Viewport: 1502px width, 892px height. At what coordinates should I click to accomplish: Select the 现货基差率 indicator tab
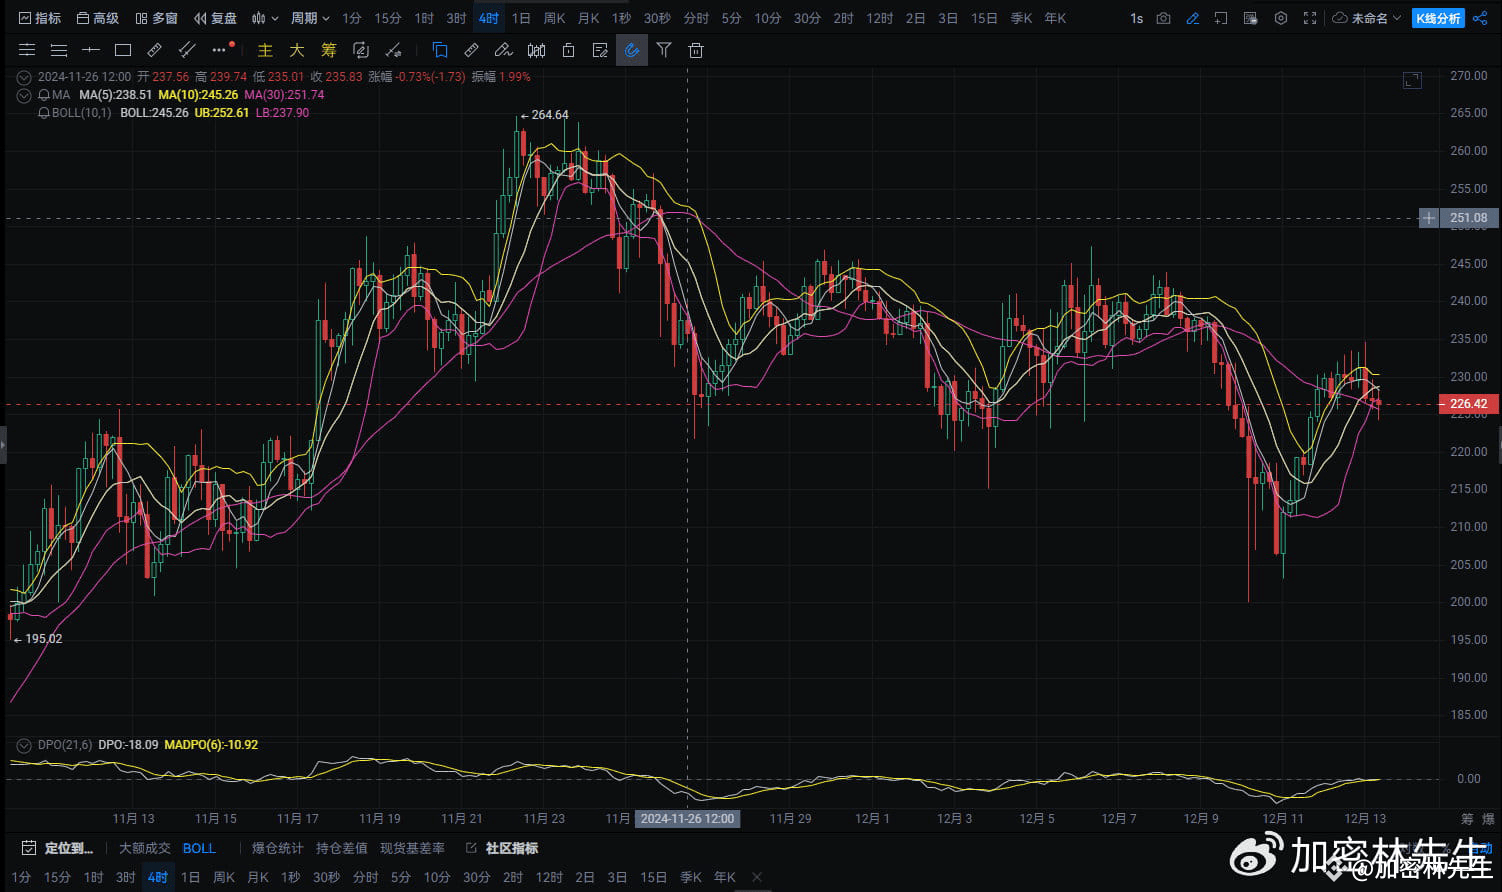(412, 848)
